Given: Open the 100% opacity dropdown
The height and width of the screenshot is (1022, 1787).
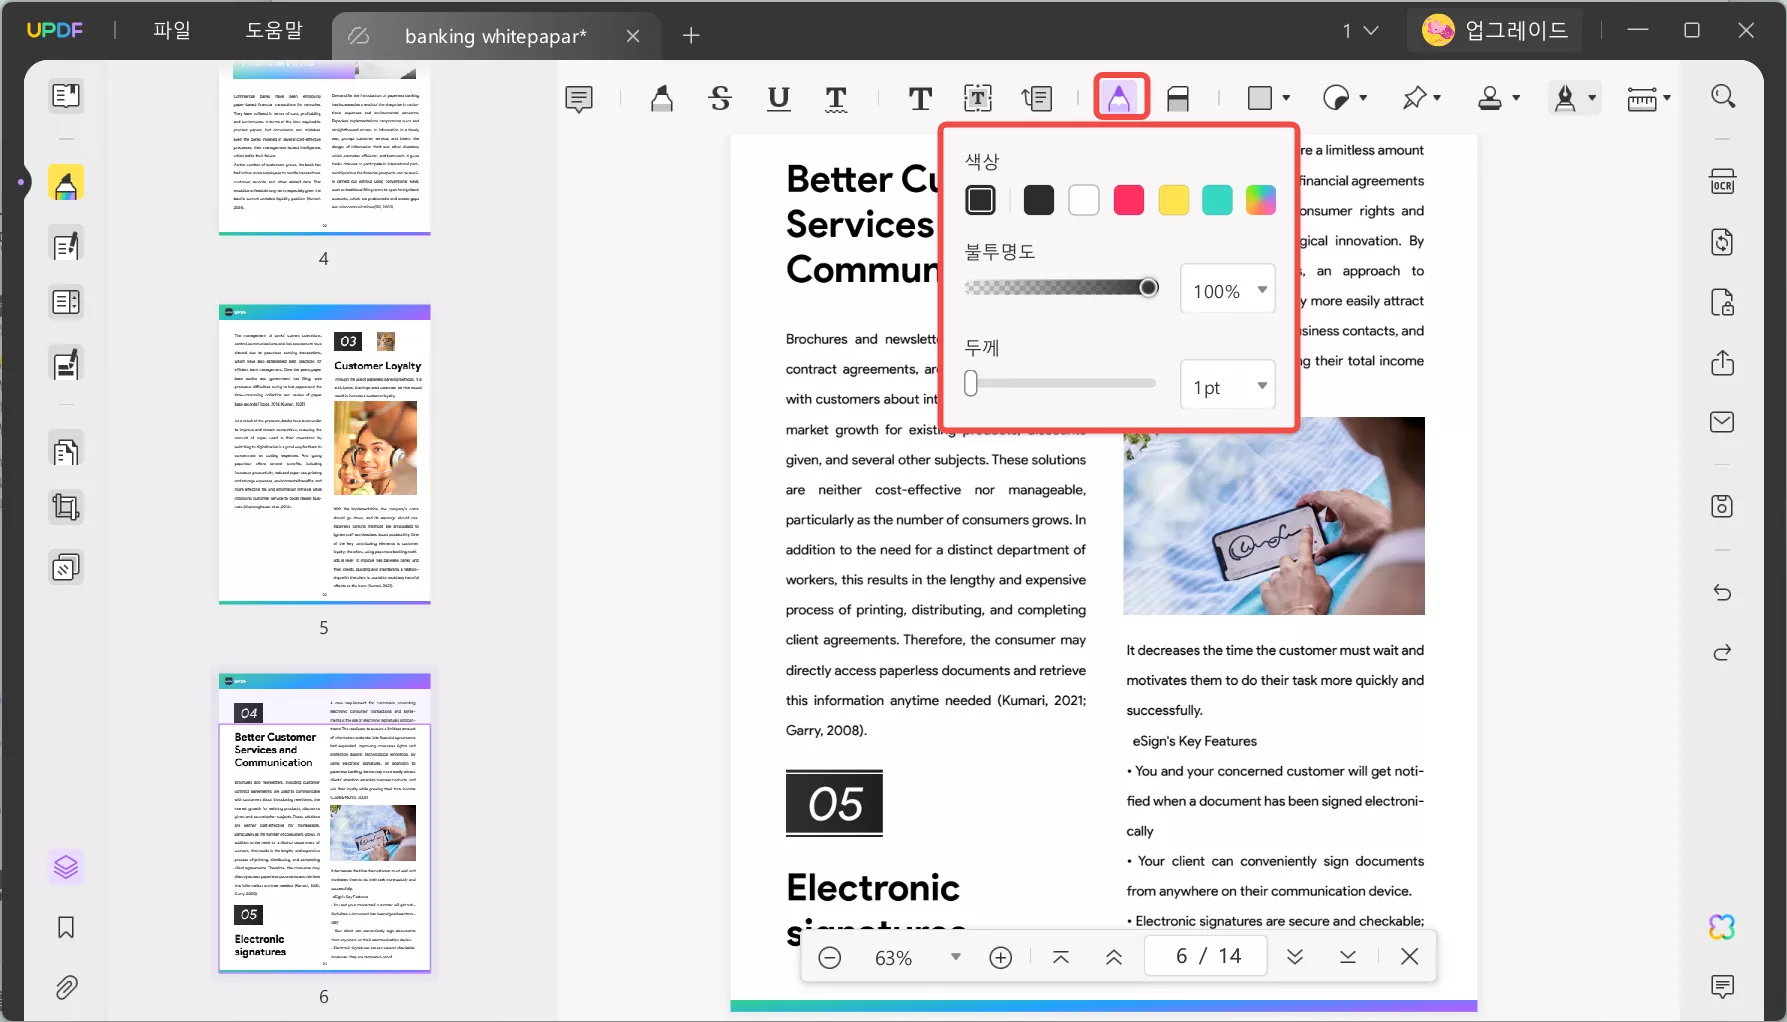Looking at the screenshot, I should pyautogui.click(x=1228, y=290).
